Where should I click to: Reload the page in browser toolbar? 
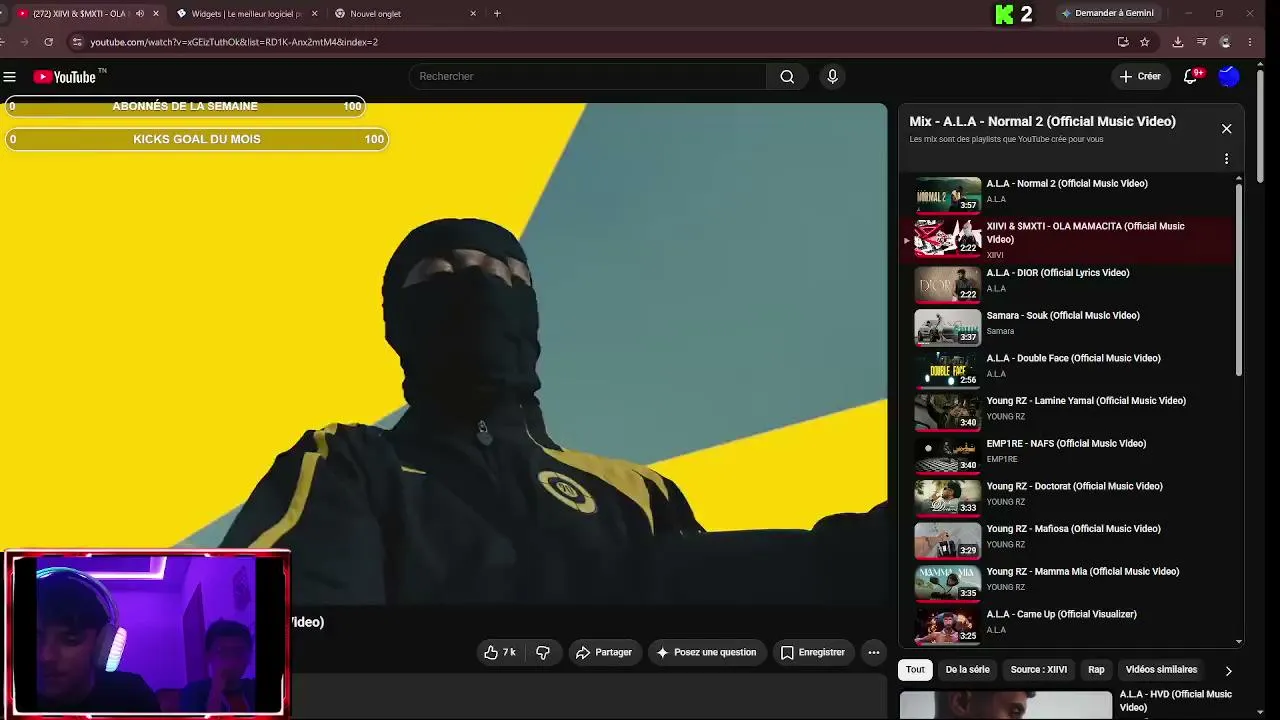(x=48, y=42)
